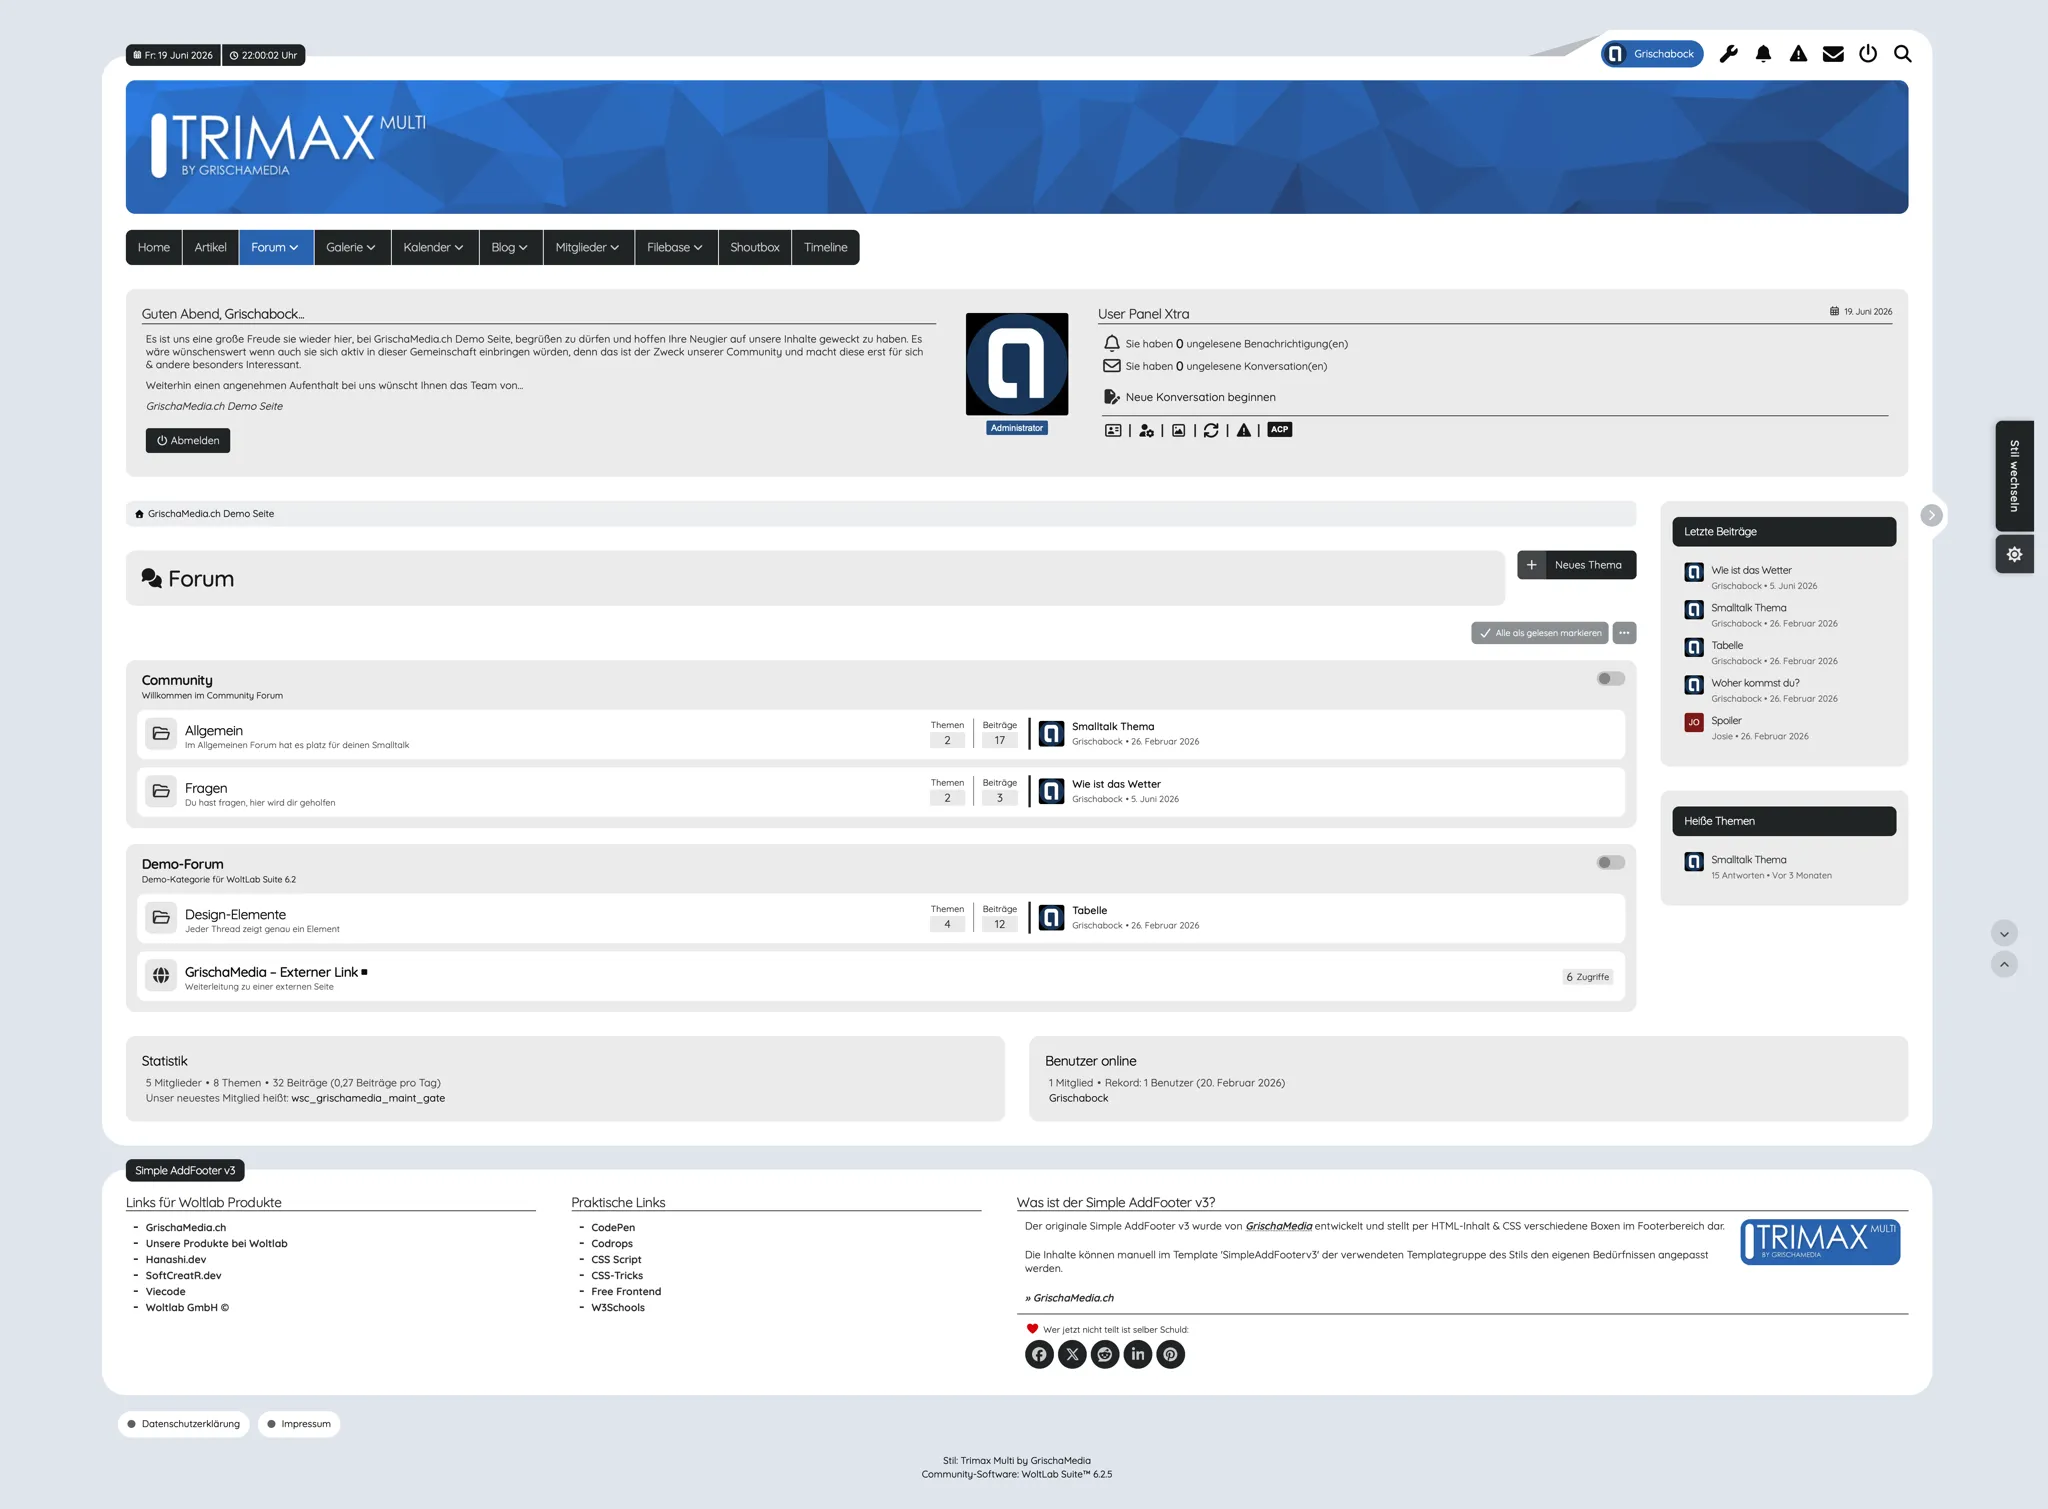Click the Abmelden button
This screenshot has width=2048, height=1509.
point(188,441)
